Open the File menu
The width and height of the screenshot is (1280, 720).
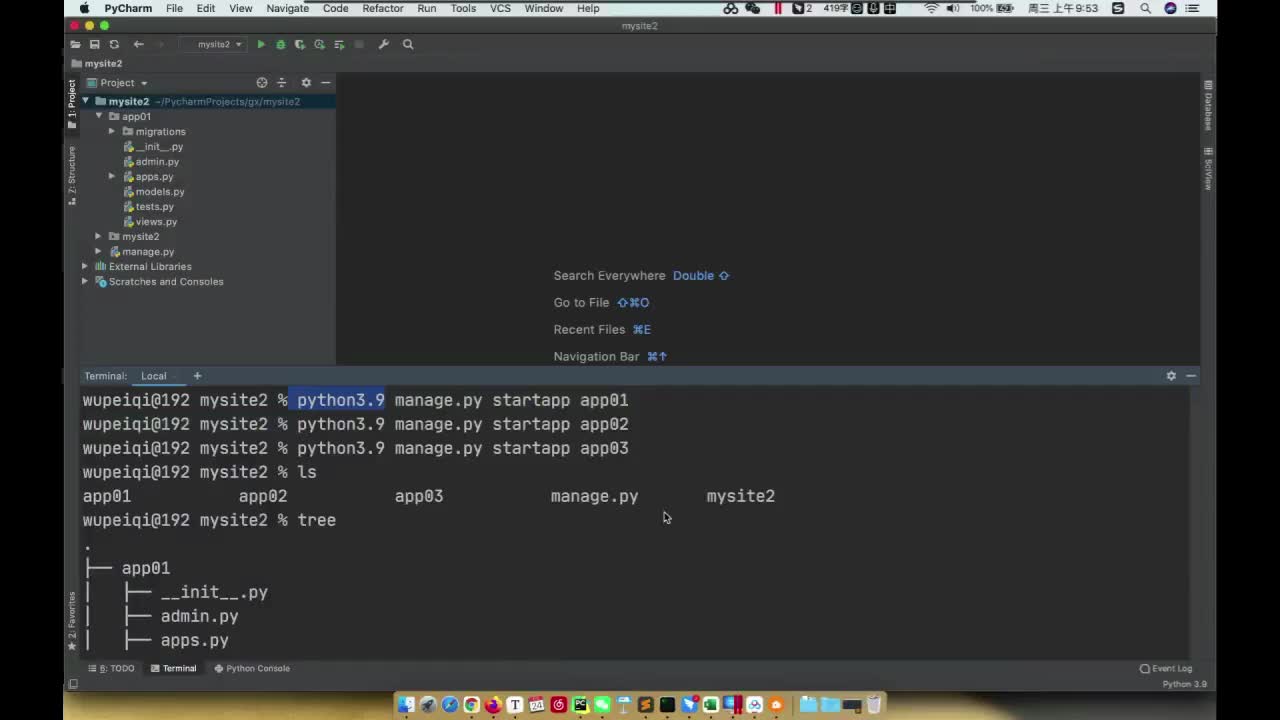174,8
